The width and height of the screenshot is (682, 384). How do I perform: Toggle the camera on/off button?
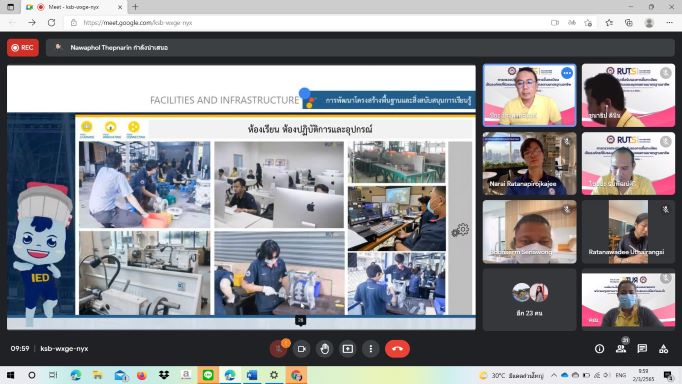[x=302, y=349]
